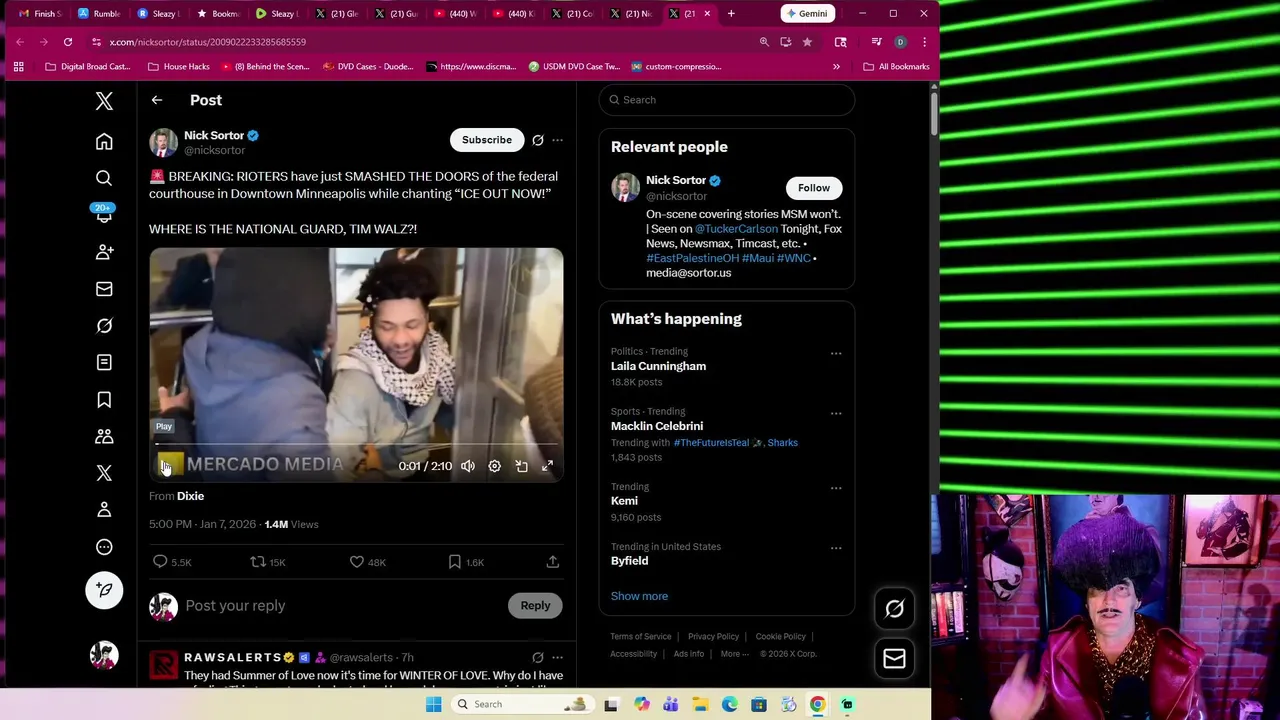Open Messages envelope in sidebar

pyautogui.click(x=104, y=289)
